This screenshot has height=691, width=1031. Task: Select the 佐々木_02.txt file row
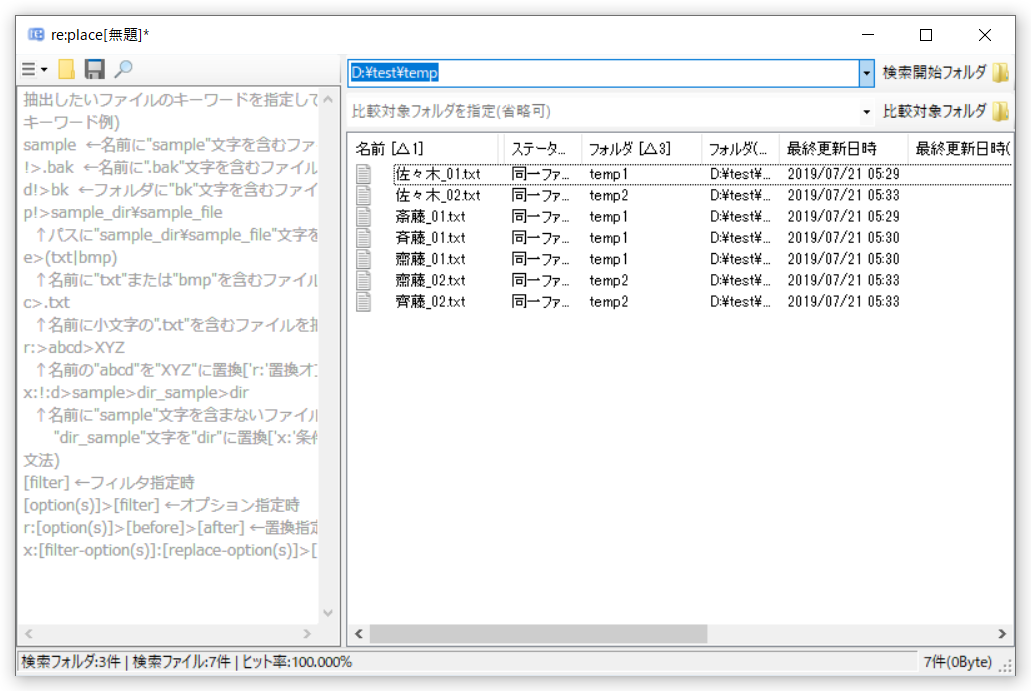(683, 195)
